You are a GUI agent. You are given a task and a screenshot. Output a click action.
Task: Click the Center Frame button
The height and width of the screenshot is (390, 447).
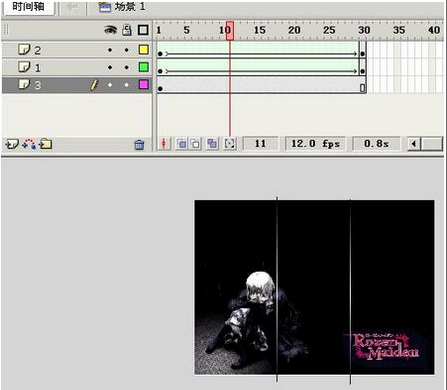[x=164, y=144]
